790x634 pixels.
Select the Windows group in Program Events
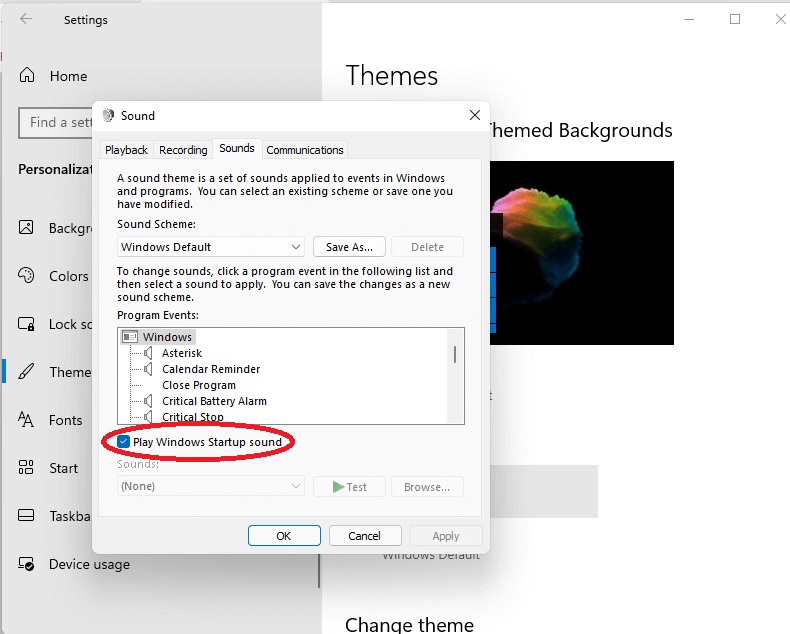[x=167, y=337]
